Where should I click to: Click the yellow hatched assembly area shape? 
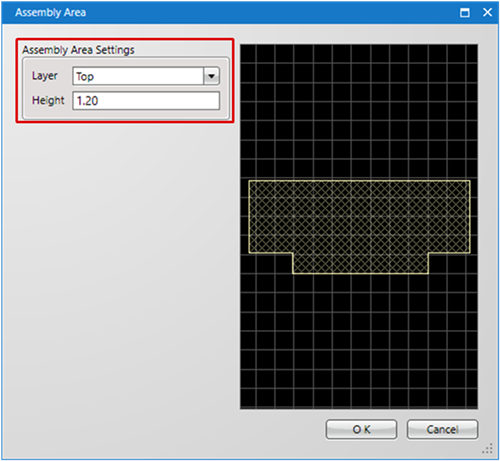tap(359, 217)
